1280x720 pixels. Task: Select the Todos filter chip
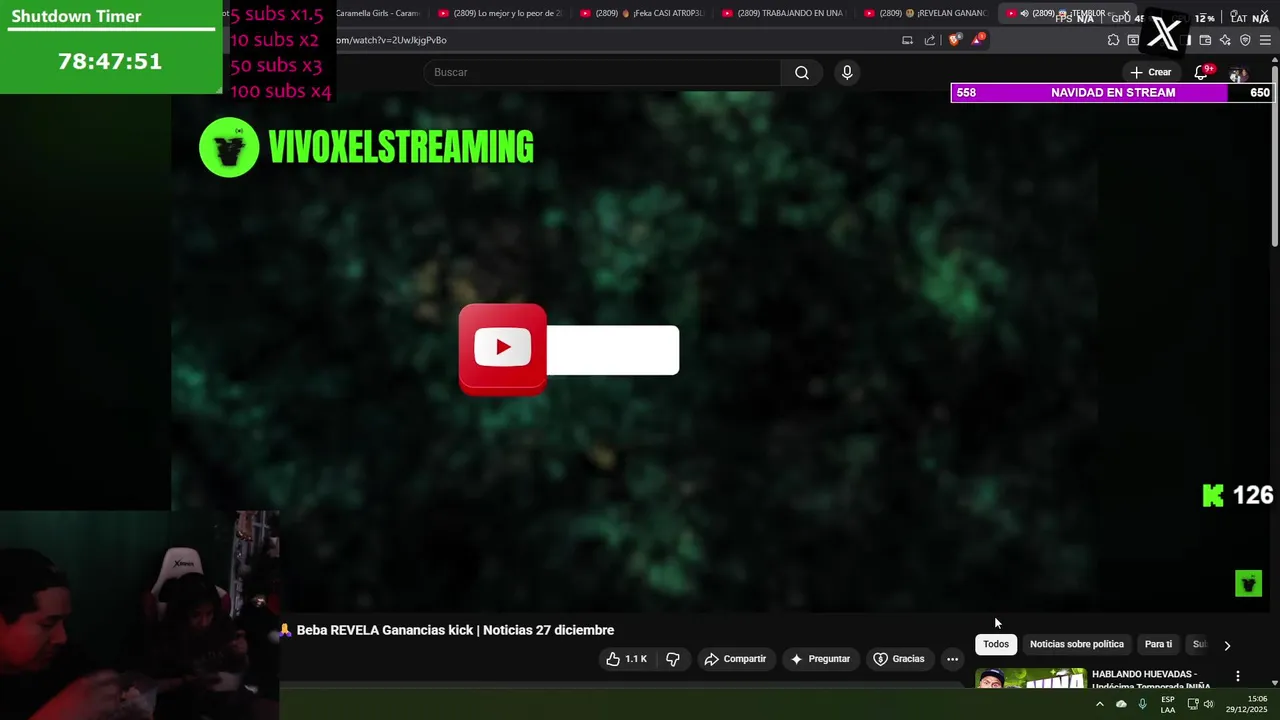[996, 644]
